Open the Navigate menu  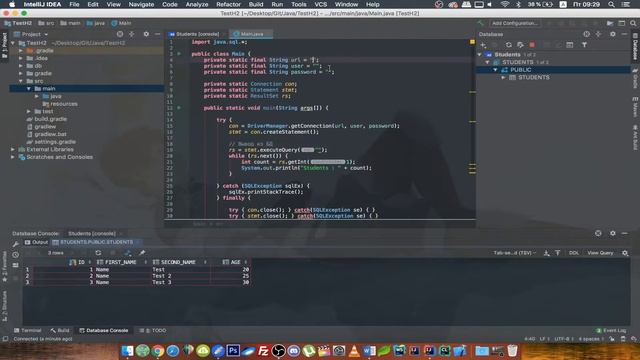coord(141,4)
